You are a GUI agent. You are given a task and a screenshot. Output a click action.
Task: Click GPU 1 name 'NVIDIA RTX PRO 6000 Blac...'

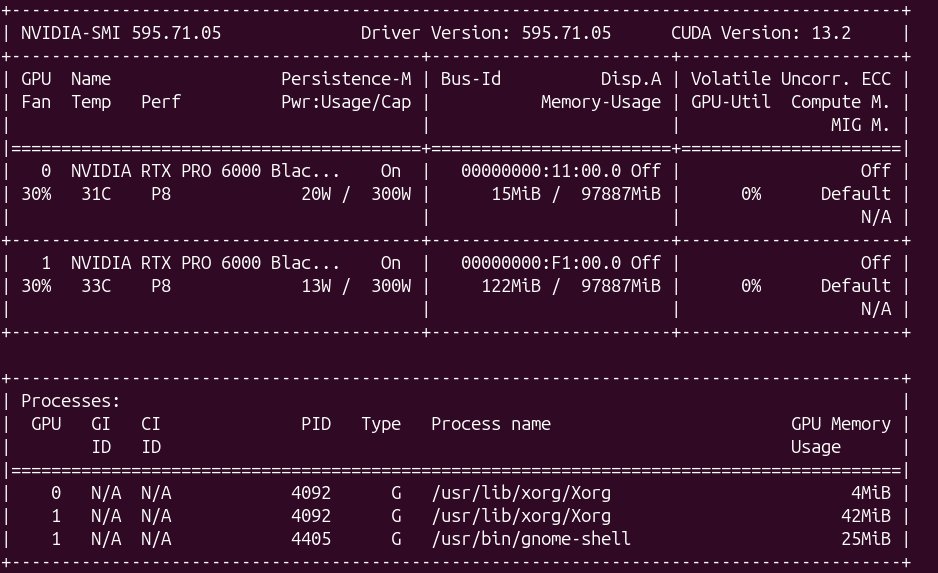pos(205,263)
